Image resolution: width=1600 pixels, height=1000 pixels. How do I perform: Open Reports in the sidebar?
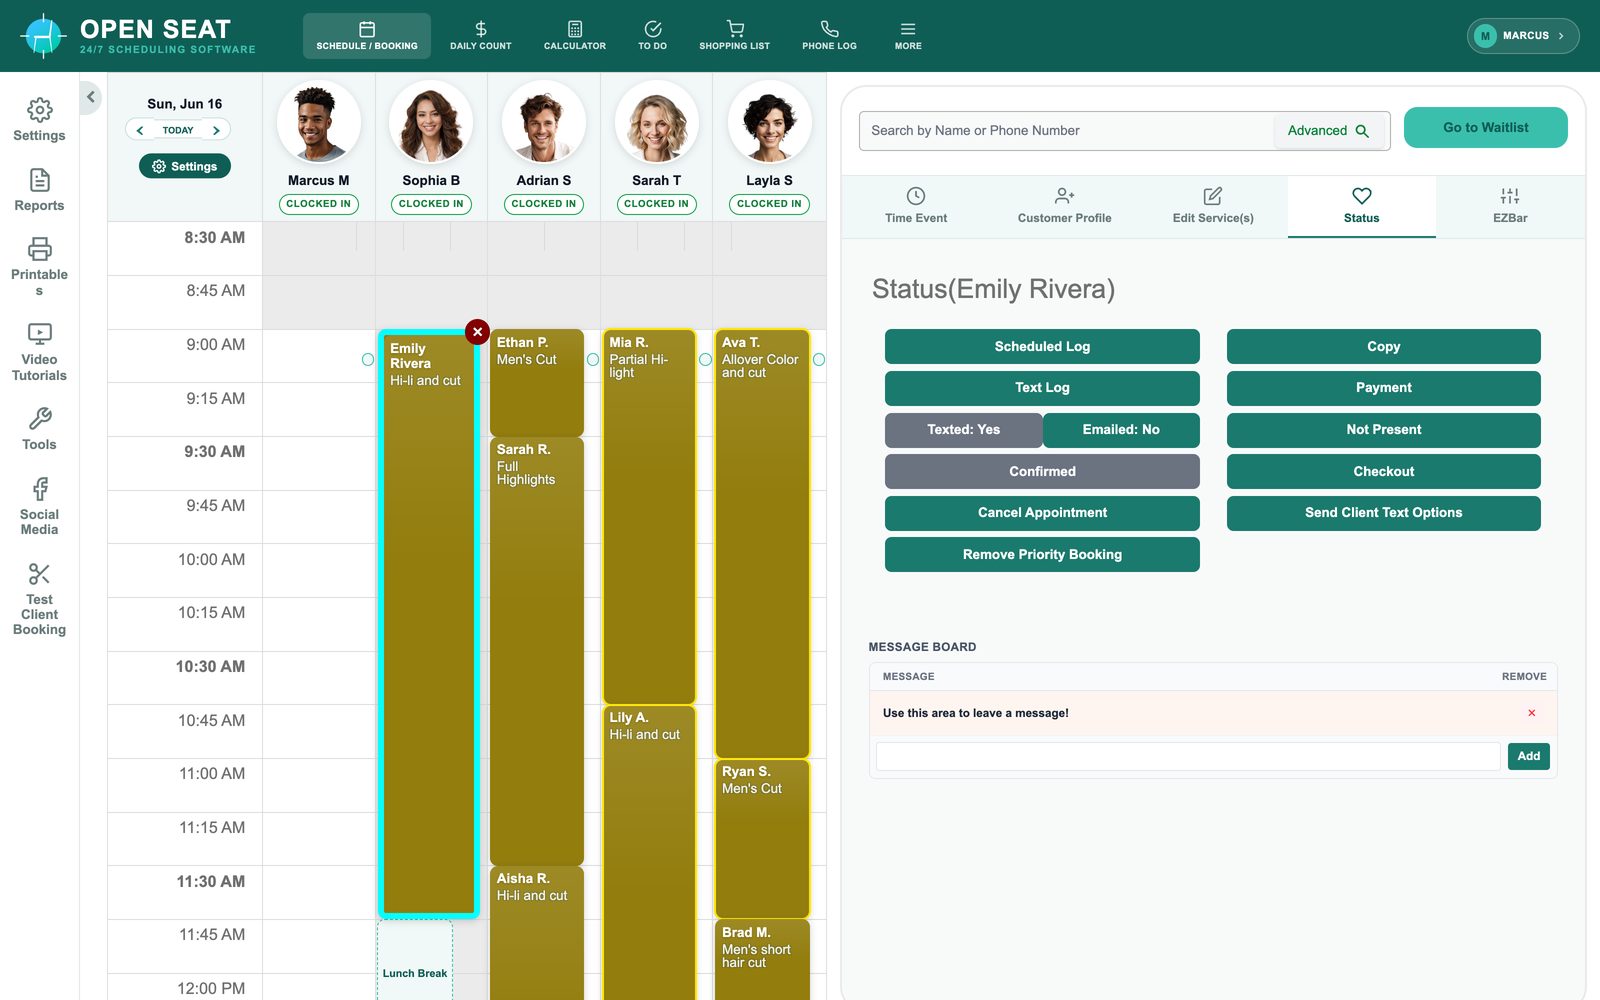[x=39, y=190]
